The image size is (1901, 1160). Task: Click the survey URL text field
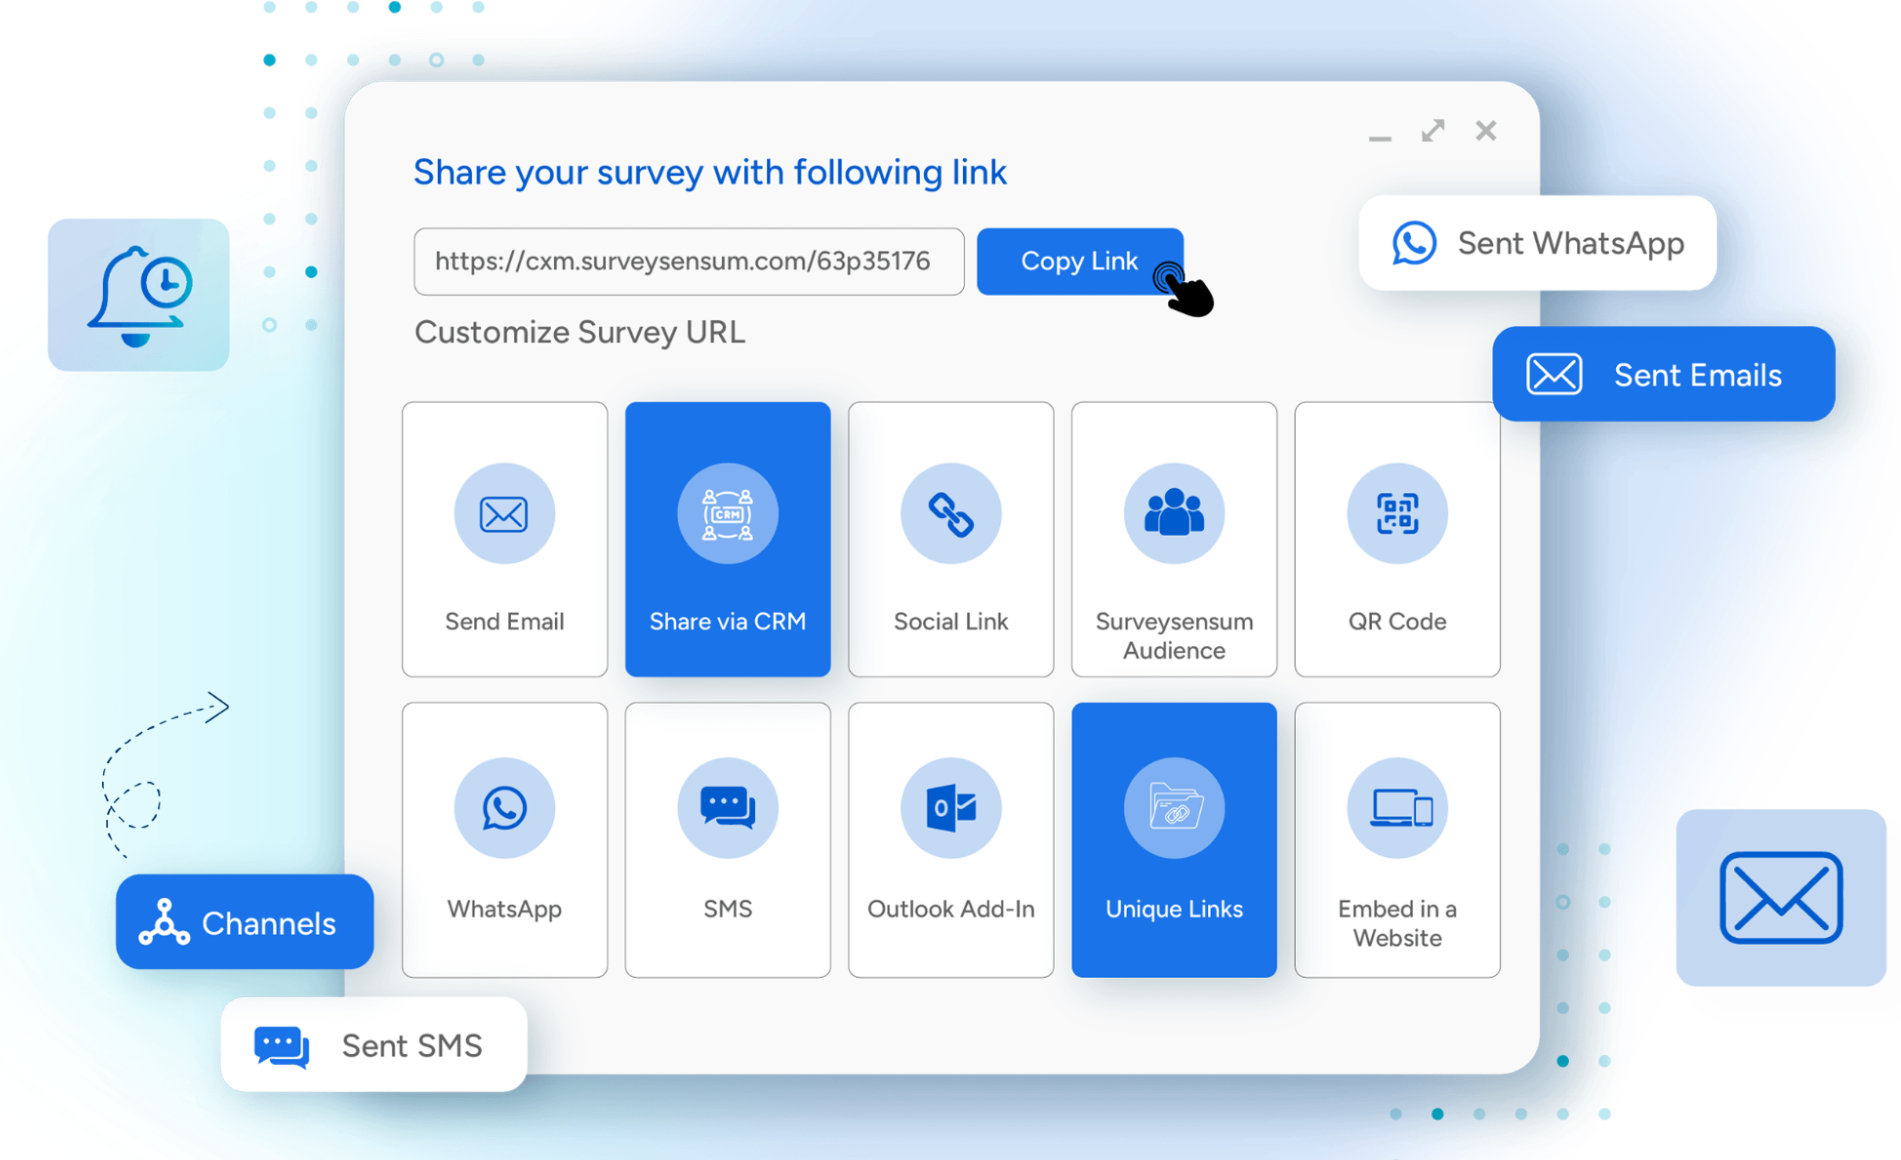(x=688, y=262)
